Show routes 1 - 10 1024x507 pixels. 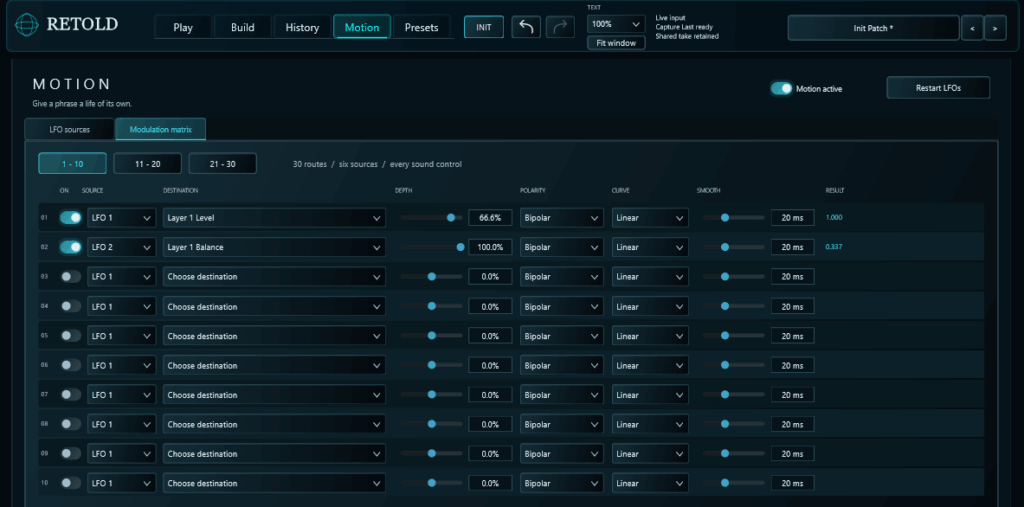click(x=72, y=164)
